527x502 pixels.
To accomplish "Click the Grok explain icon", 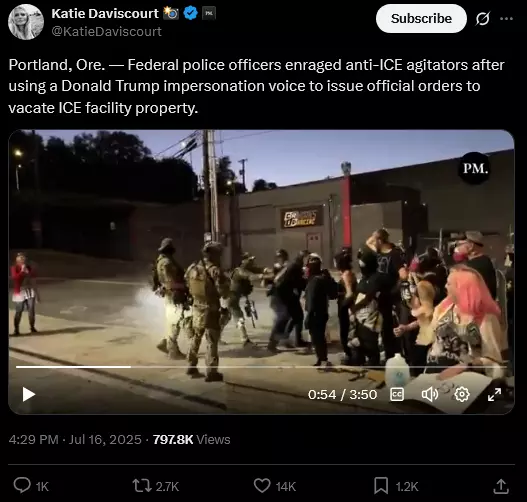I will point(482,18).
